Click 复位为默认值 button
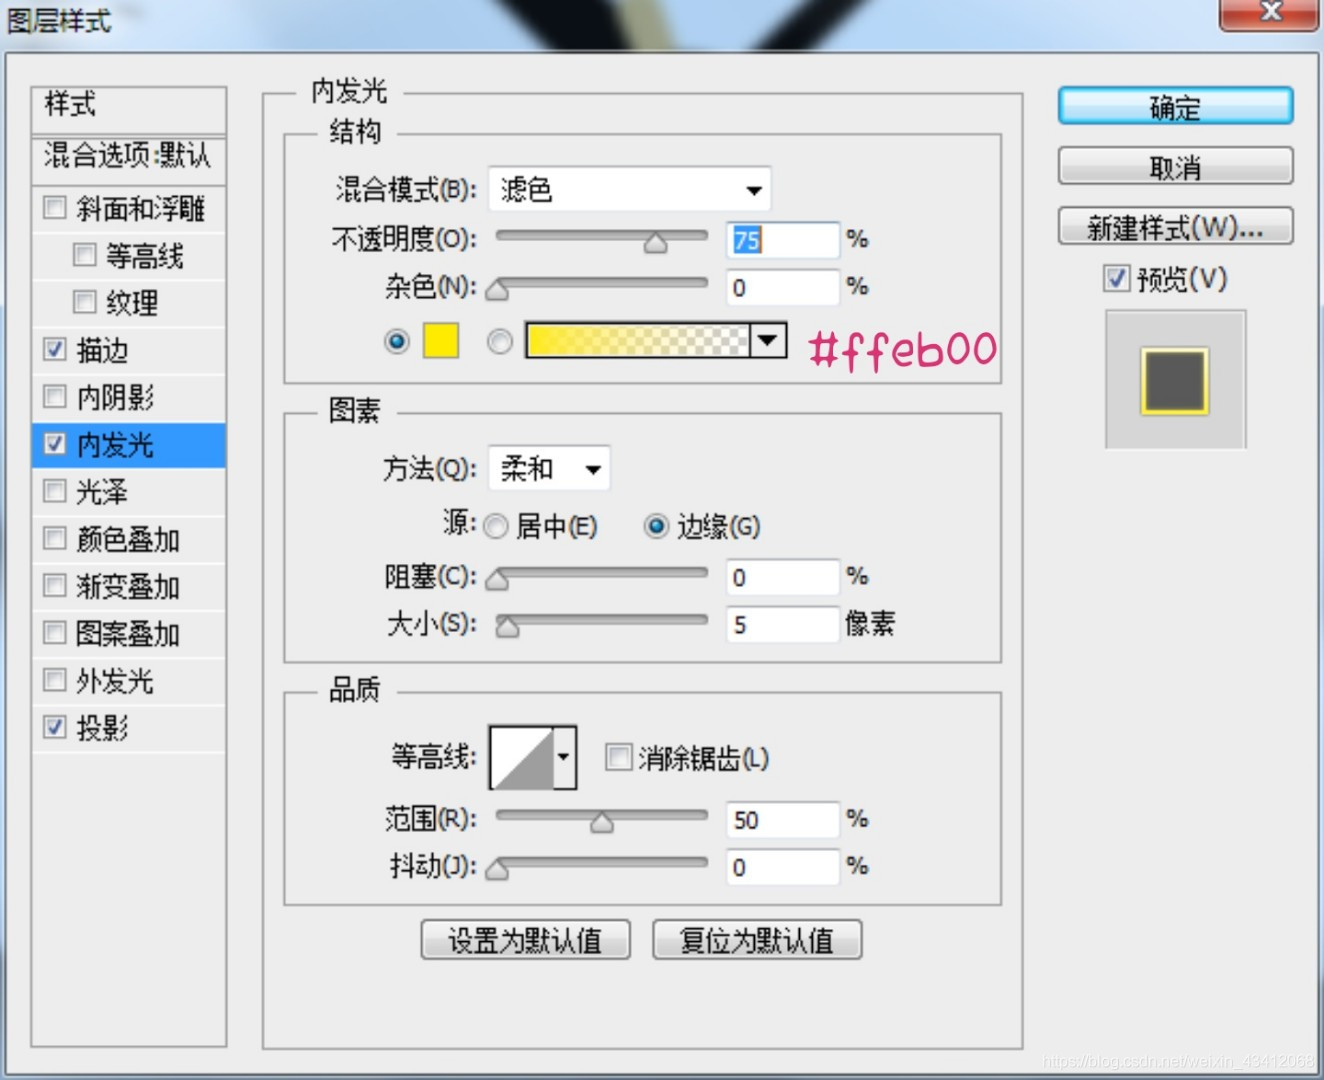This screenshot has height=1080, width=1324. point(757,940)
